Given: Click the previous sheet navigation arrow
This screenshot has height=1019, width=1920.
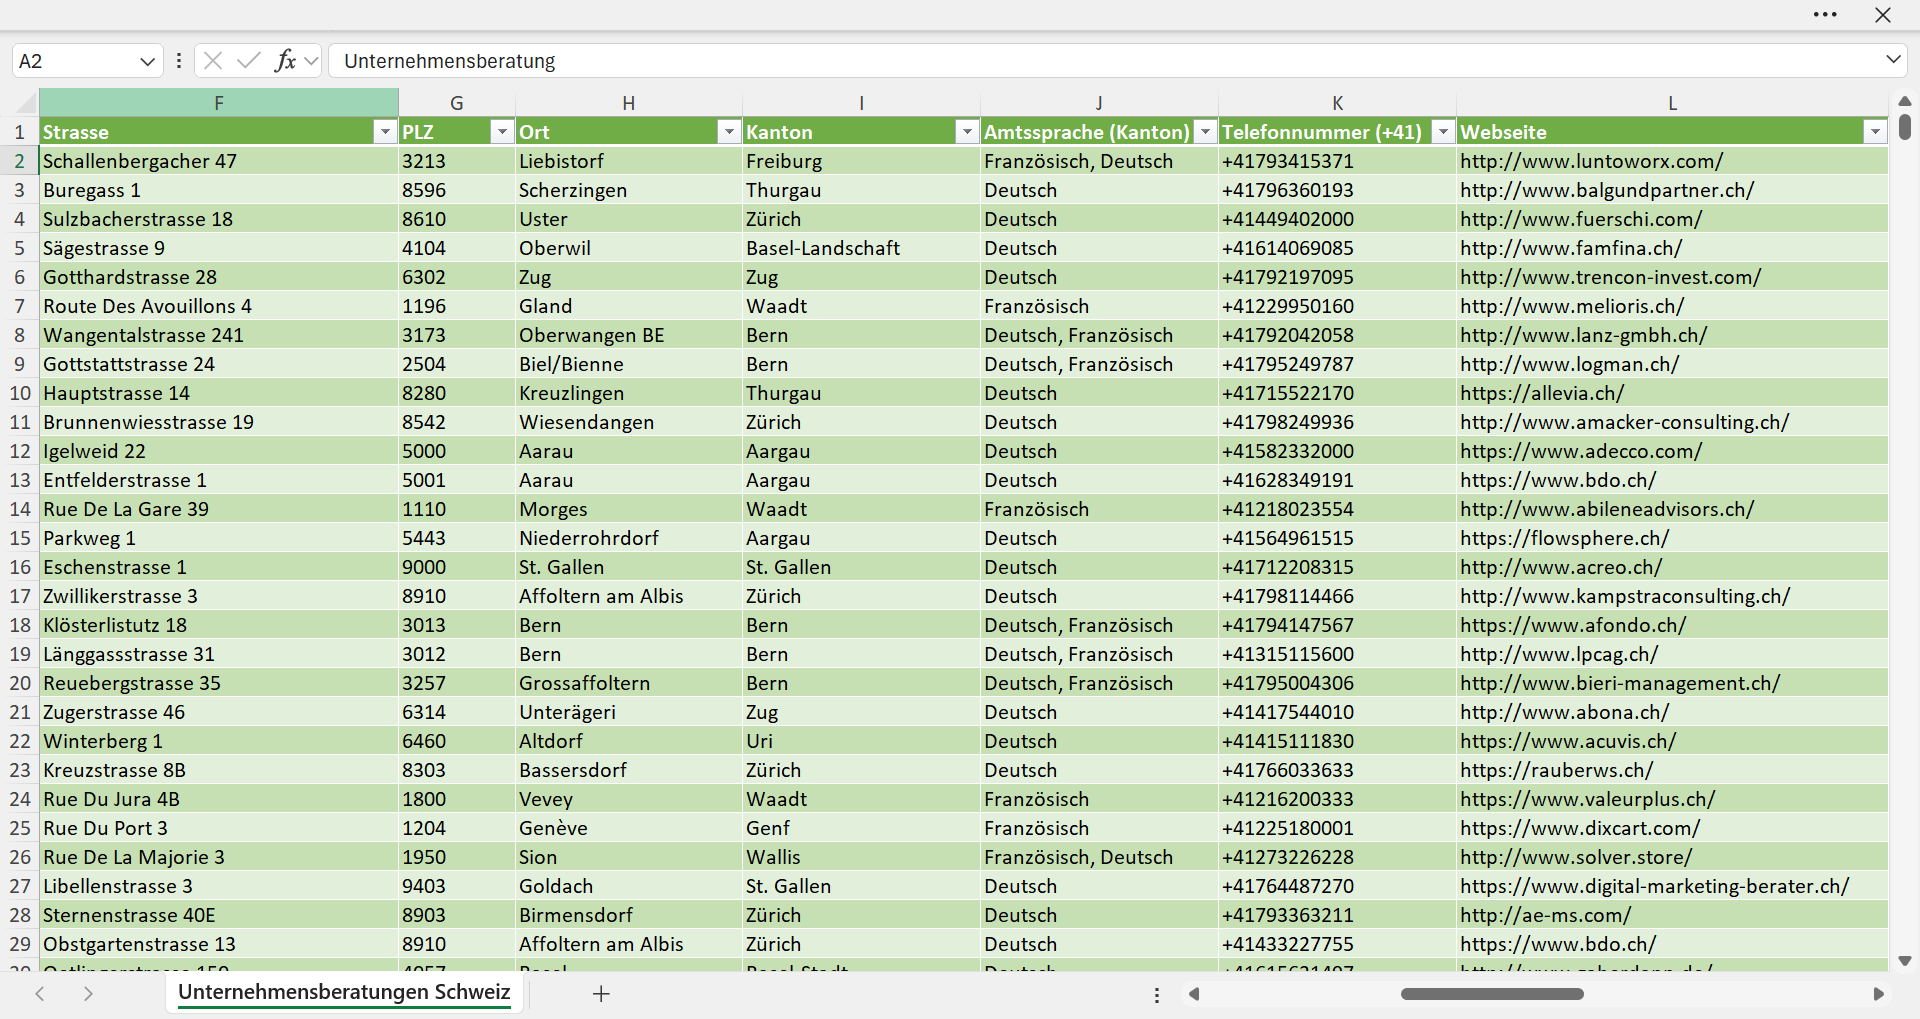Looking at the screenshot, I should (40, 994).
